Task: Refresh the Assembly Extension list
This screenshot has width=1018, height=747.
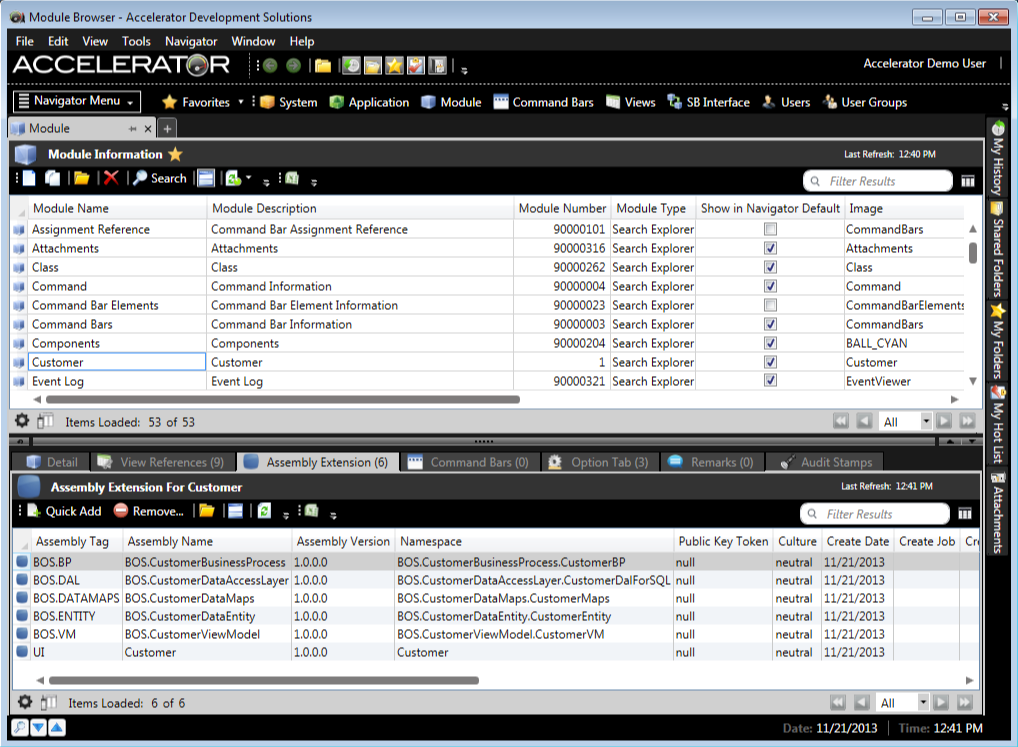Action: [x=264, y=511]
